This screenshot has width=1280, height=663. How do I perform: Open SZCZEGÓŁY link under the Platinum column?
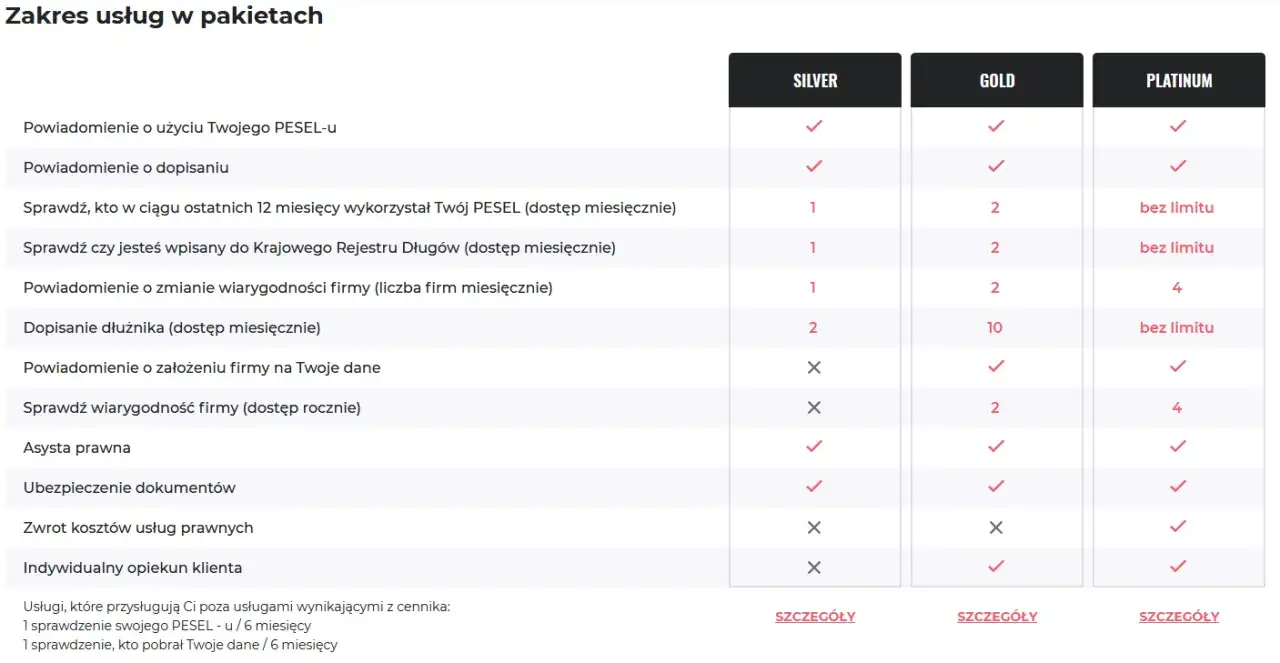coord(1178,617)
